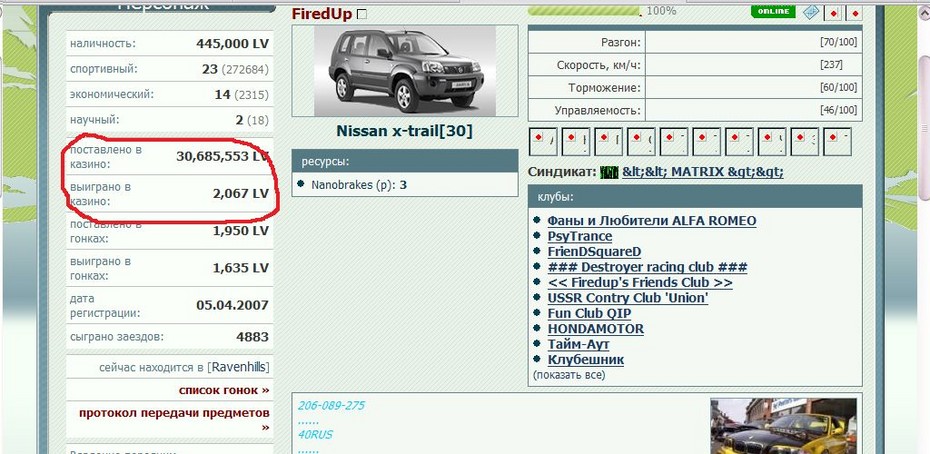Click the registration date '05.04.2007'
930x454 pixels.
coord(232,306)
